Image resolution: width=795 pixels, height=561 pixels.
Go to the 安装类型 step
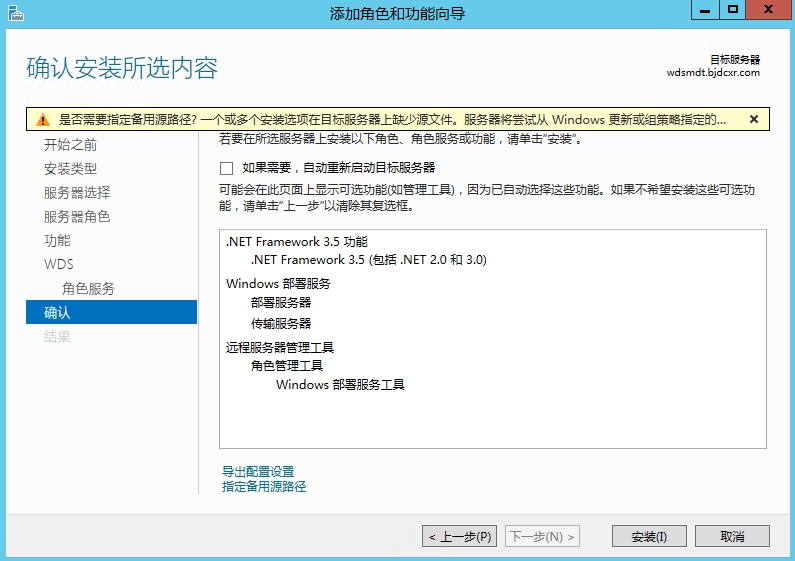pyautogui.click(x=70, y=169)
